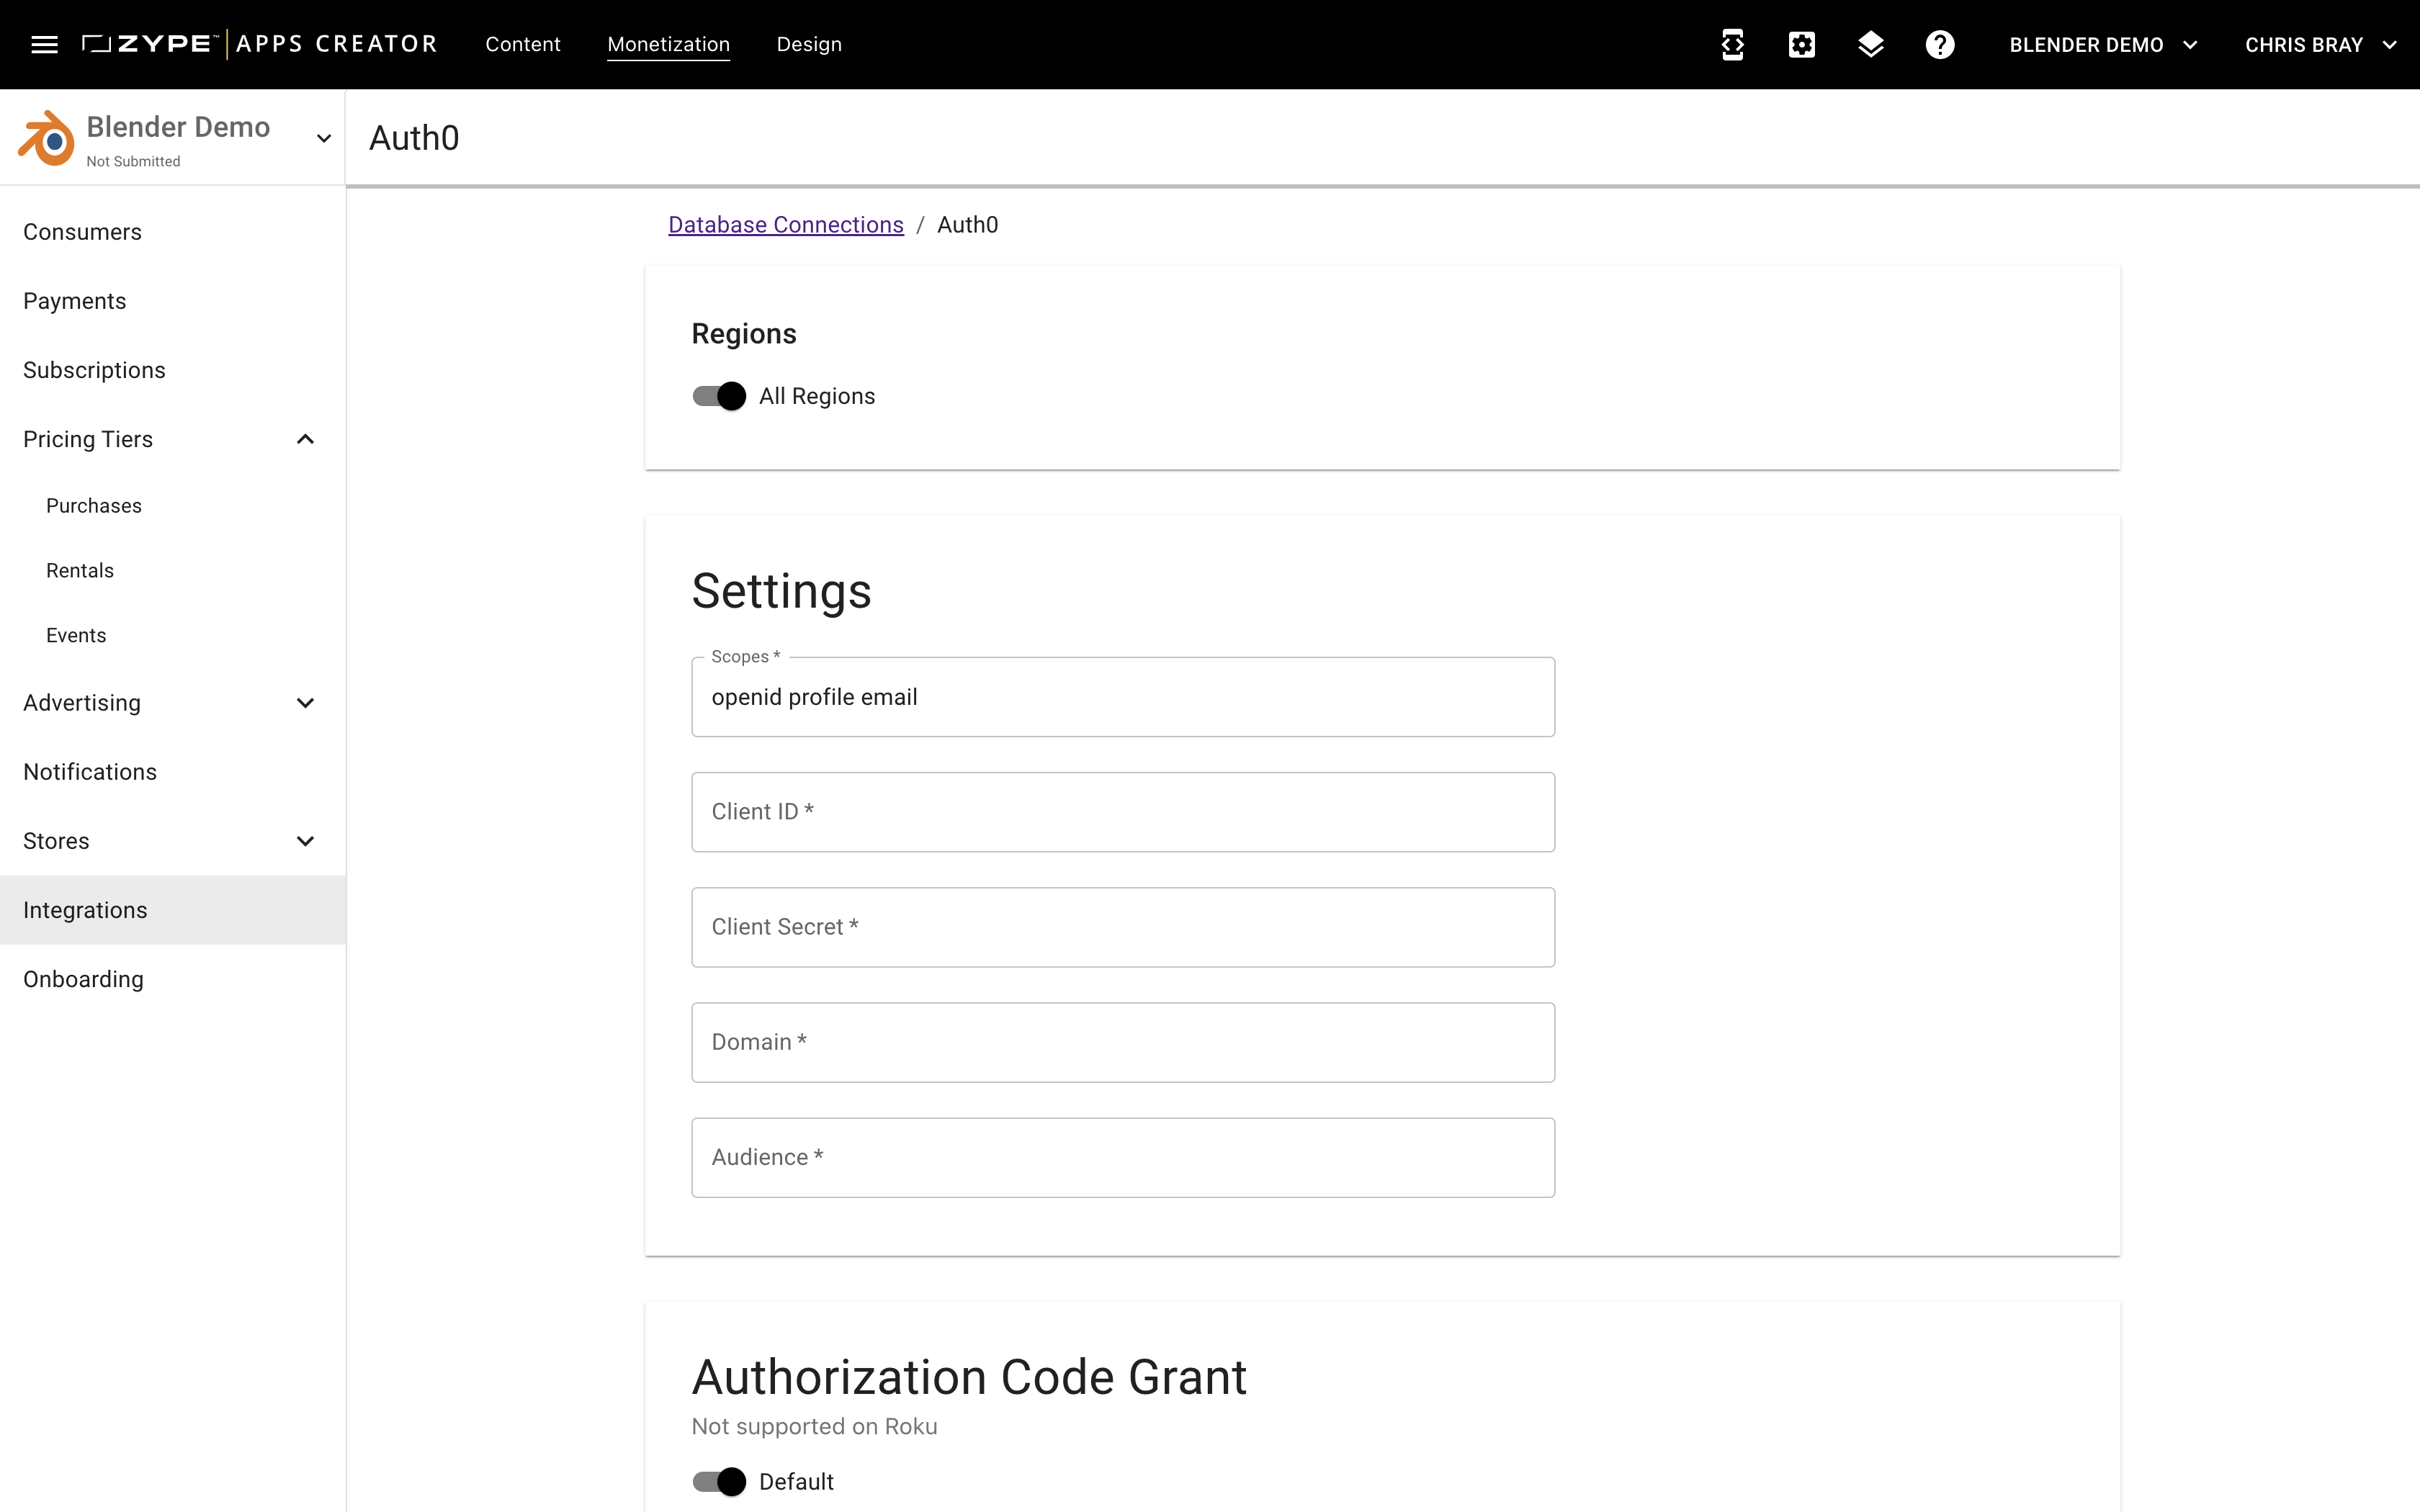Select Purchases under Pricing Tiers
Image resolution: width=2420 pixels, height=1512 pixels.
[x=173, y=506]
